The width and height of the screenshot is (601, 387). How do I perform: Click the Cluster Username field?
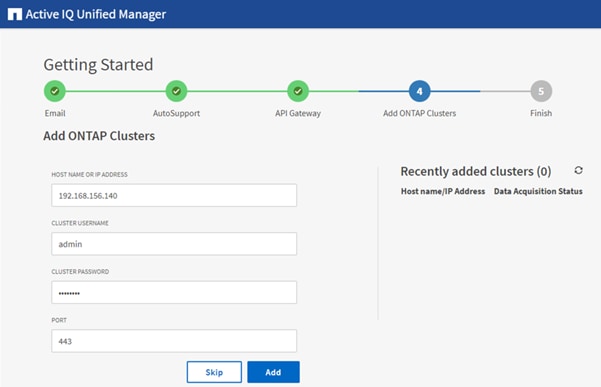(x=174, y=244)
